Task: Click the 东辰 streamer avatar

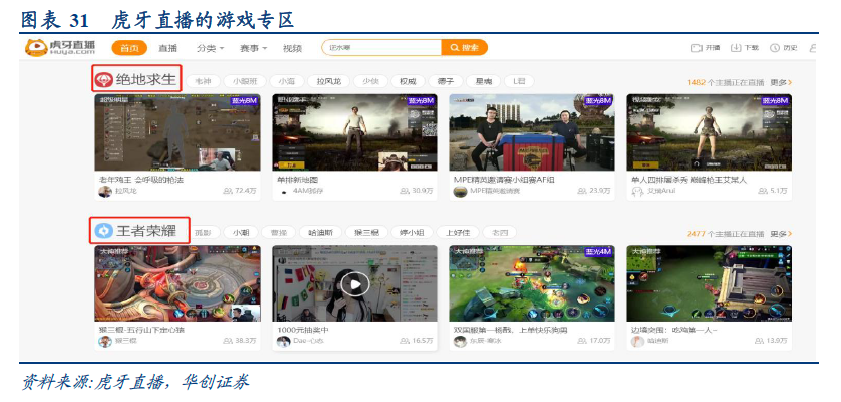Action: [460, 341]
